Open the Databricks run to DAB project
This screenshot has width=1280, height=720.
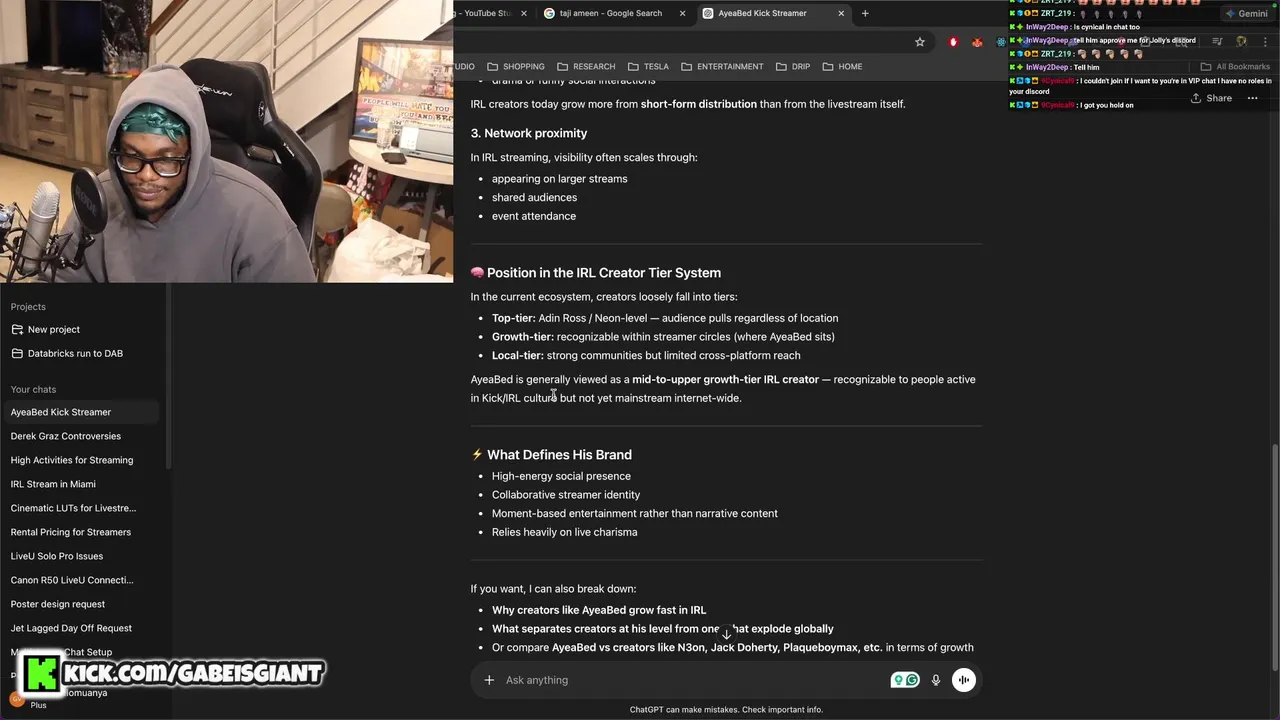pyautogui.click(x=75, y=353)
